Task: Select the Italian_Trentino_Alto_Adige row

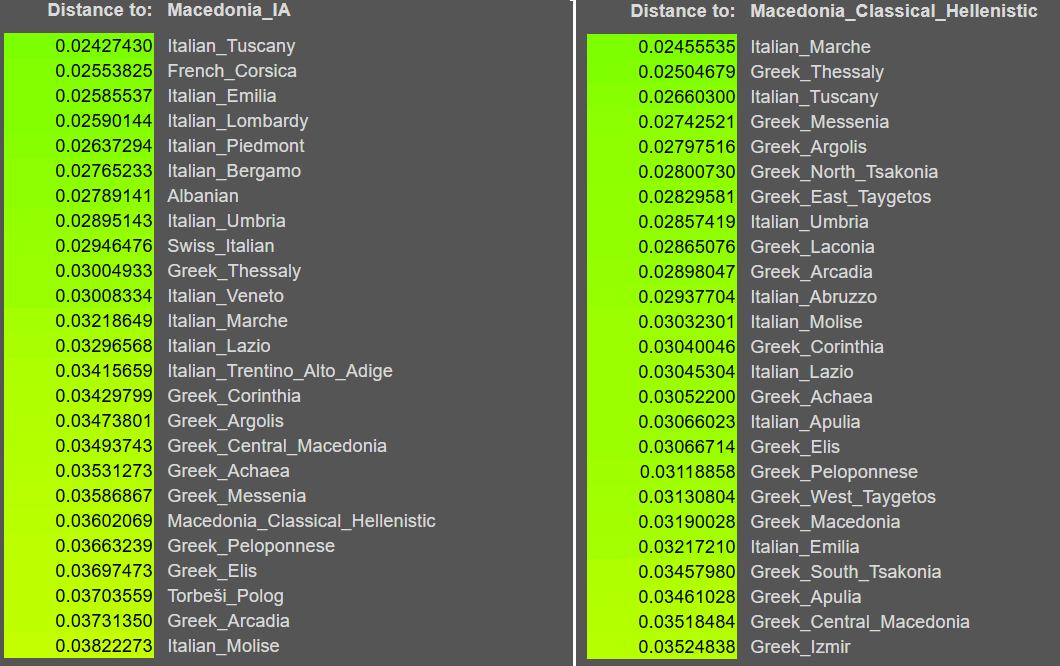Action: point(280,371)
